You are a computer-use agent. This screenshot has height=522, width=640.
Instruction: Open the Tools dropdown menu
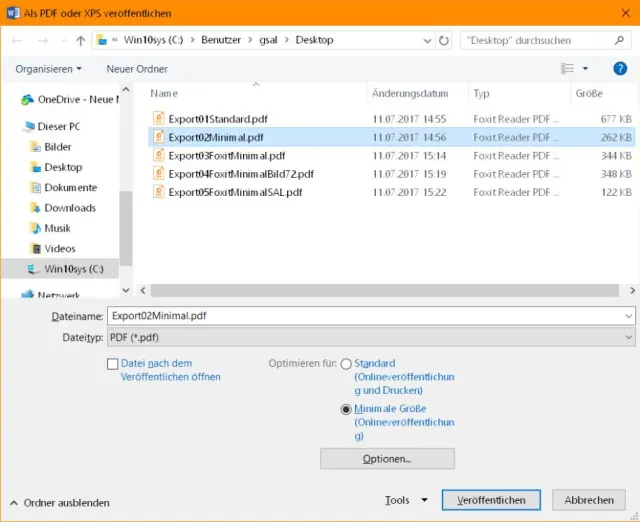click(x=406, y=500)
